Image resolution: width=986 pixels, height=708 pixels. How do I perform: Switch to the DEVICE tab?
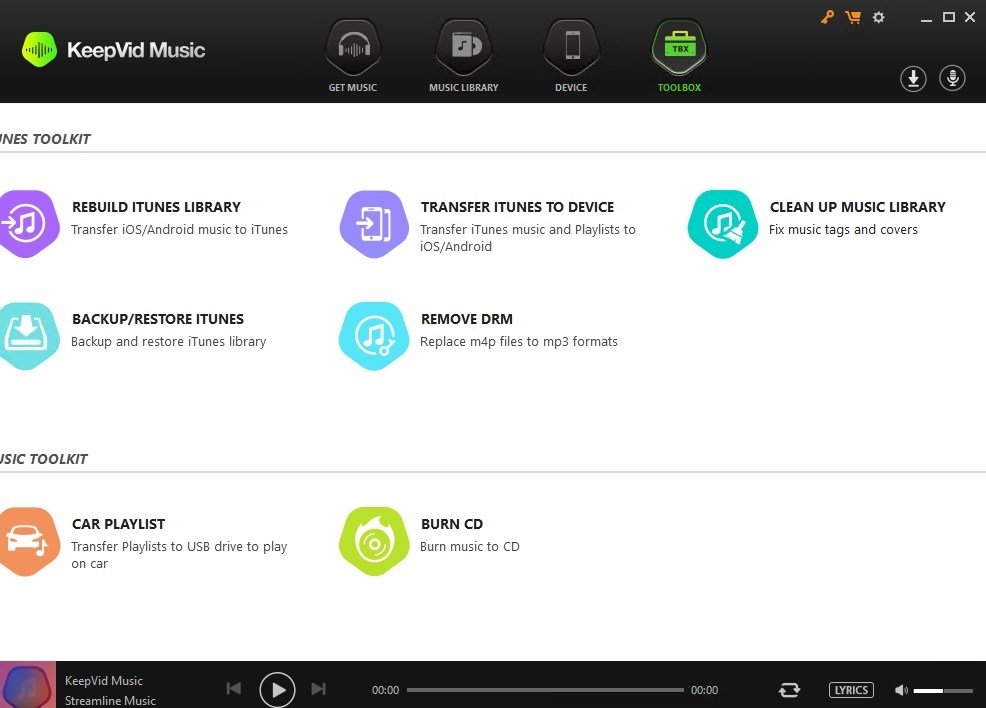tap(571, 87)
